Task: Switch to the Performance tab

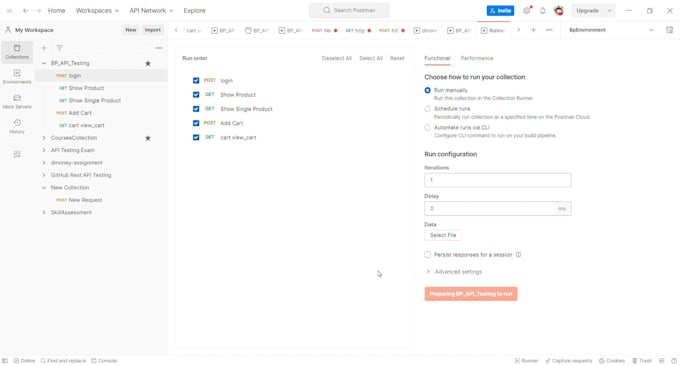Action: [x=477, y=58]
